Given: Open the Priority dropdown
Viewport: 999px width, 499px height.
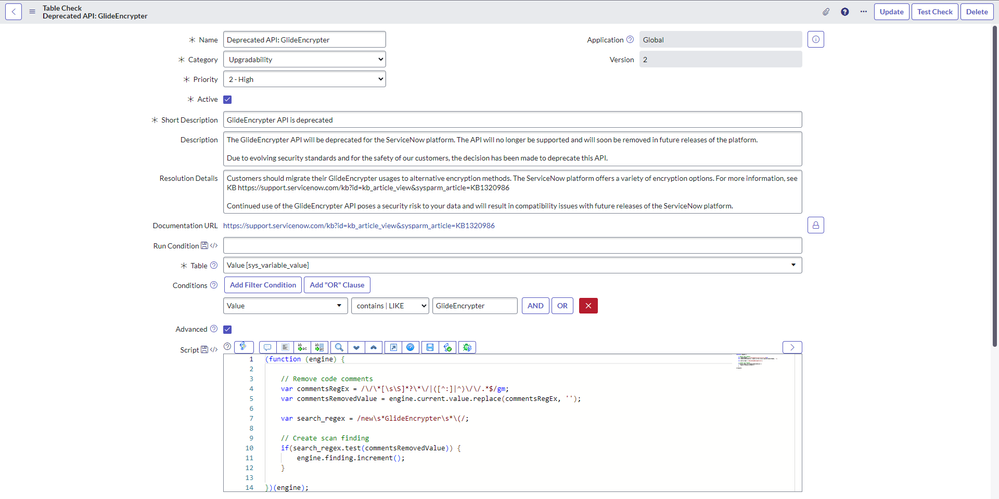Looking at the screenshot, I should tap(305, 79).
